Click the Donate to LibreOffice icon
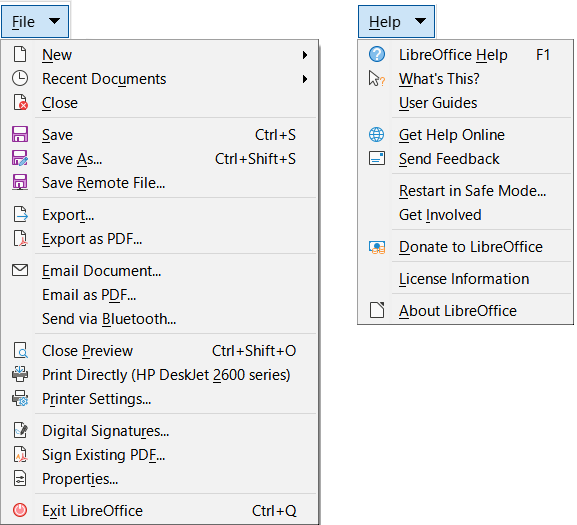The image size is (577, 525). point(377,247)
